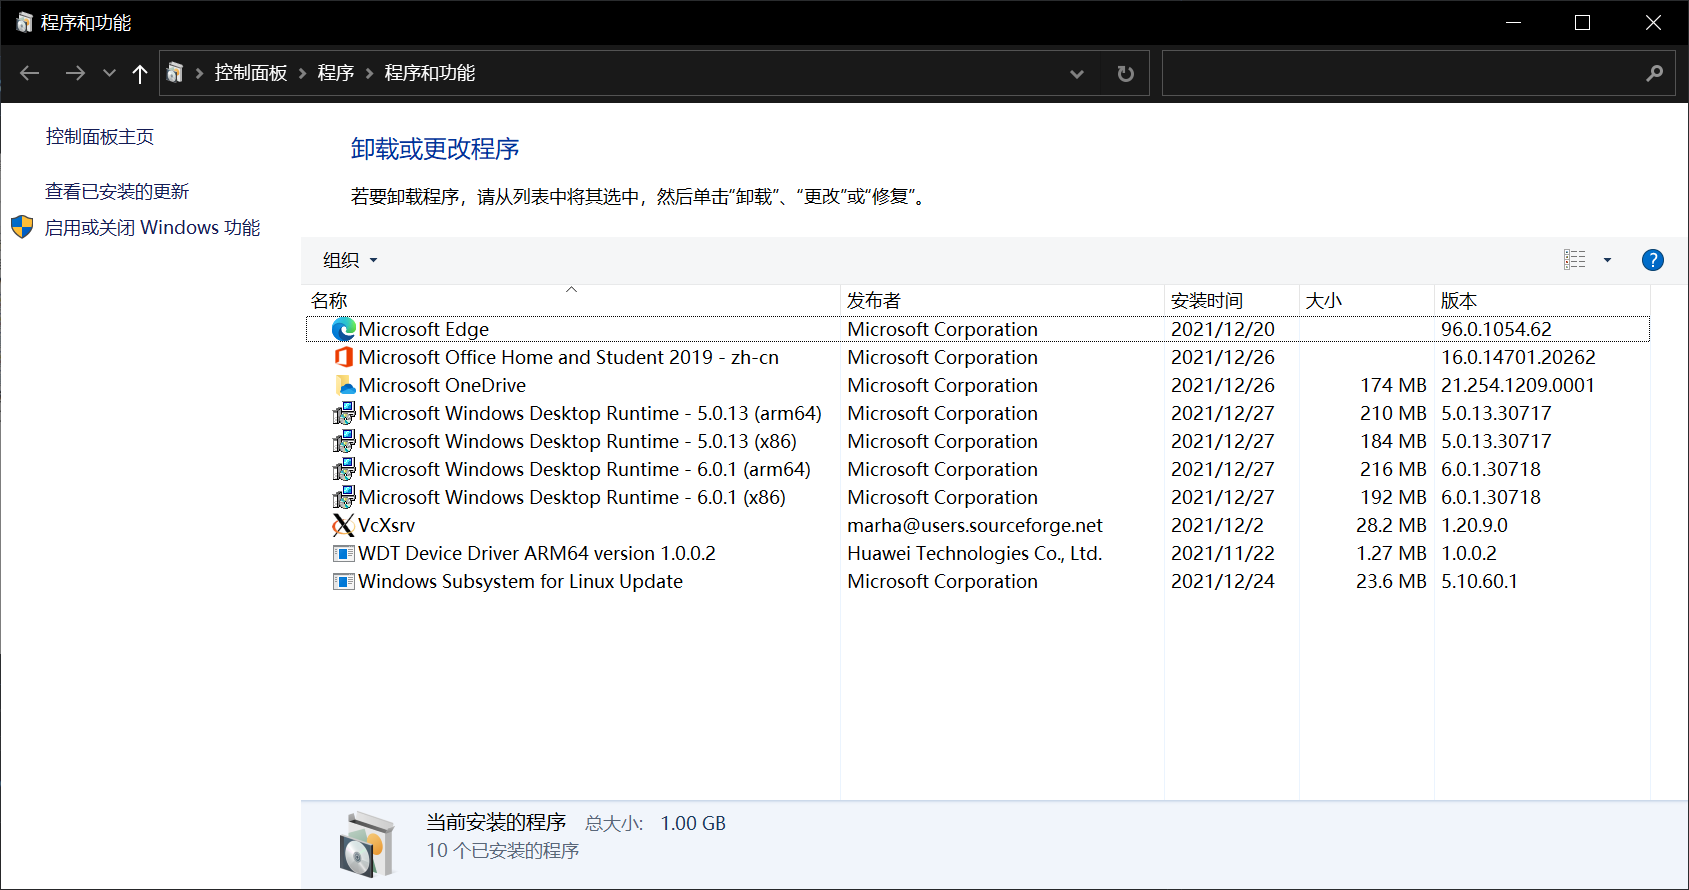
Task: Click the installed programs disc icon in details pane
Action: [366, 844]
